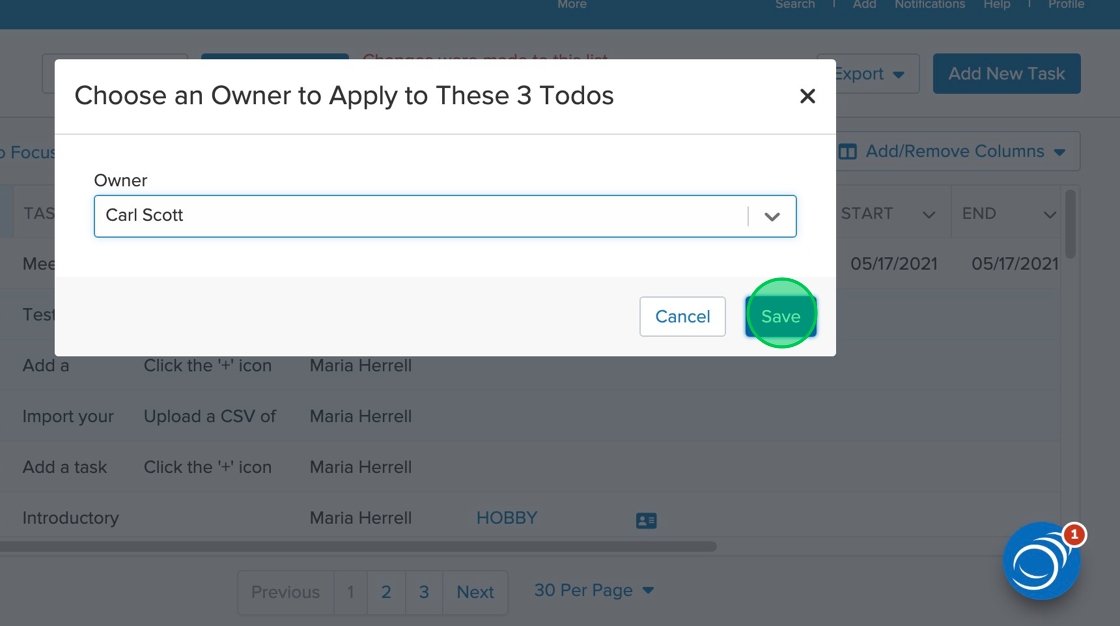Screen dimensions: 1120x626
Task: Sort by END column chevron
Action: pyautogui.click(x=1049, y=214)
